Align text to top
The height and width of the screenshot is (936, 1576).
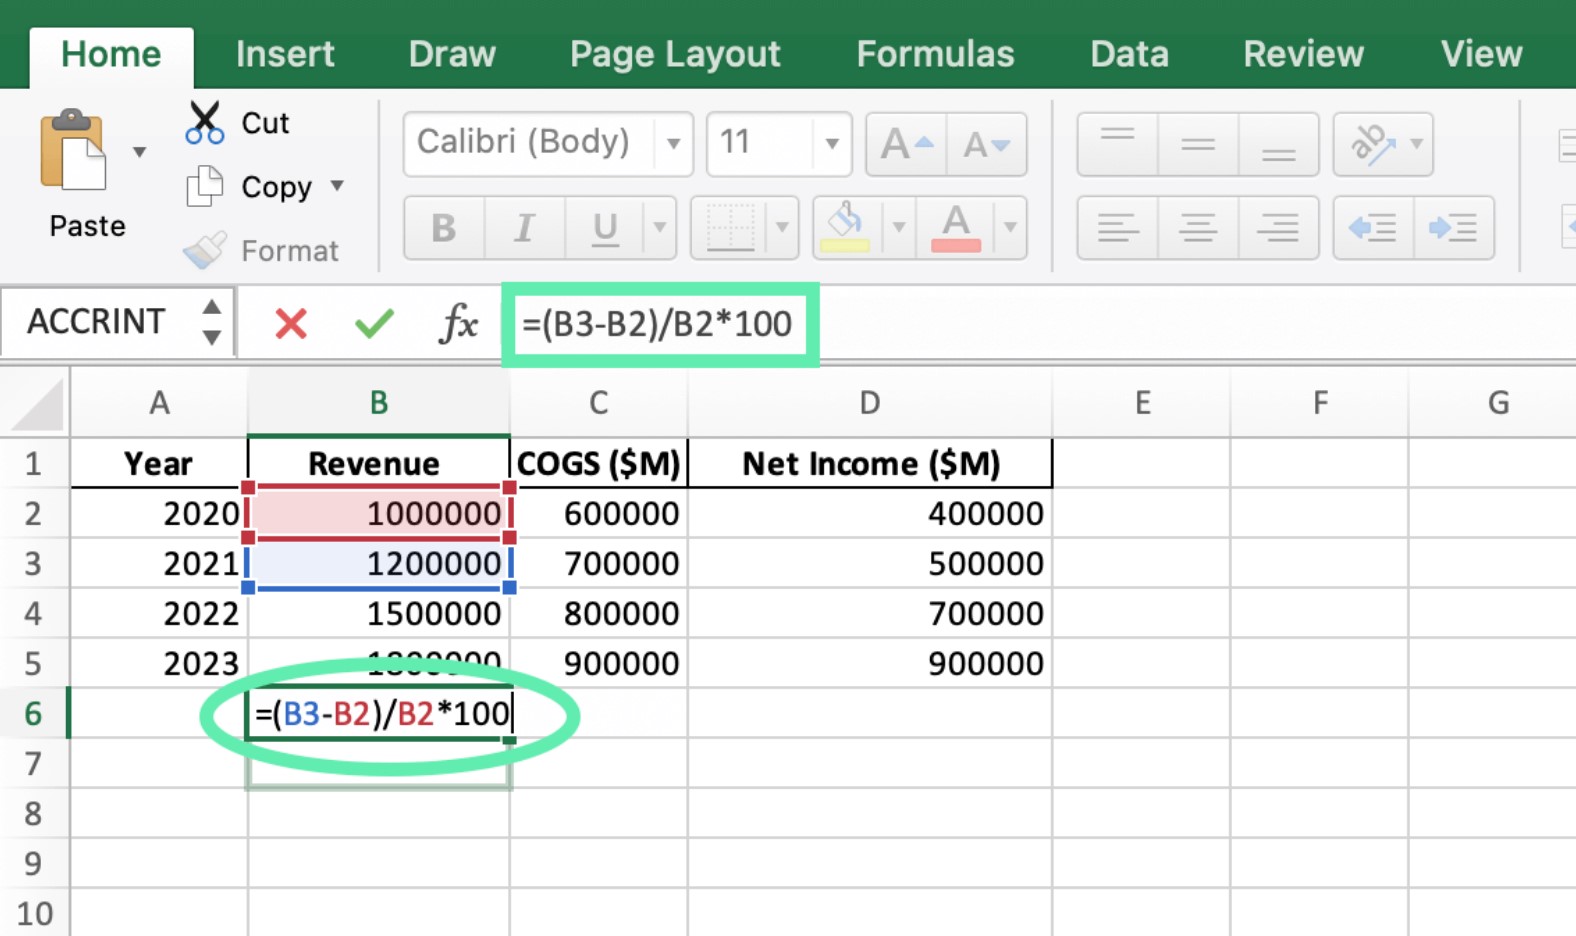(x=1118, y=145)
